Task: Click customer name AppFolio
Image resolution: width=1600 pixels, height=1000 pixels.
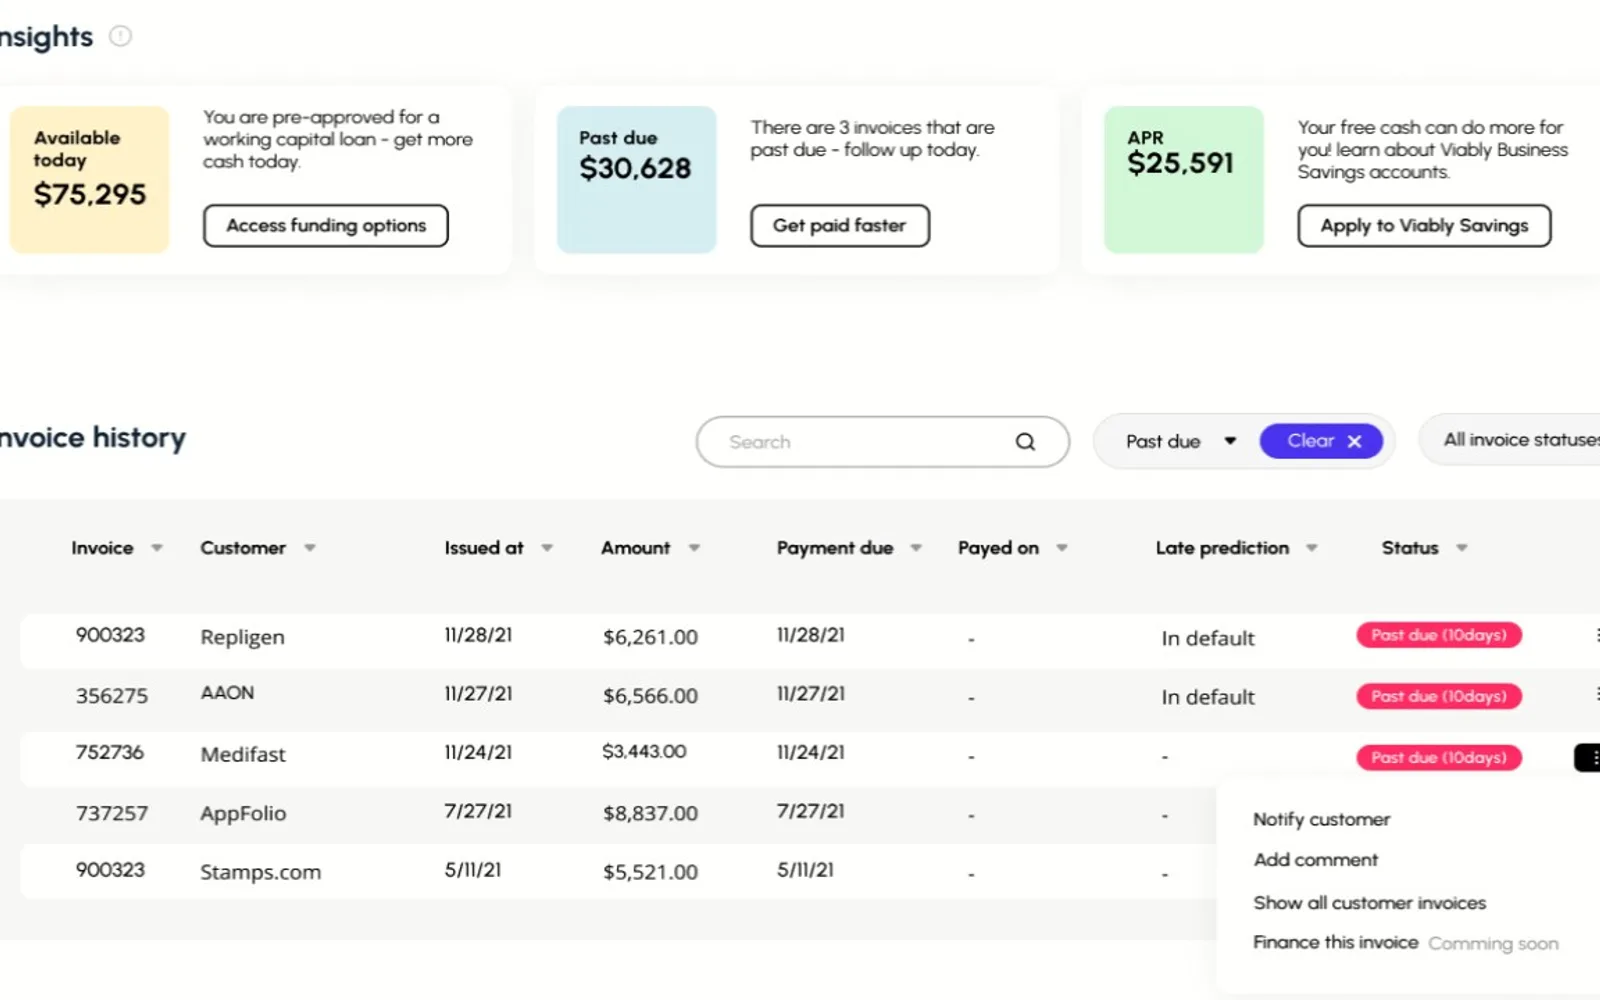Action: pos(243,814)
